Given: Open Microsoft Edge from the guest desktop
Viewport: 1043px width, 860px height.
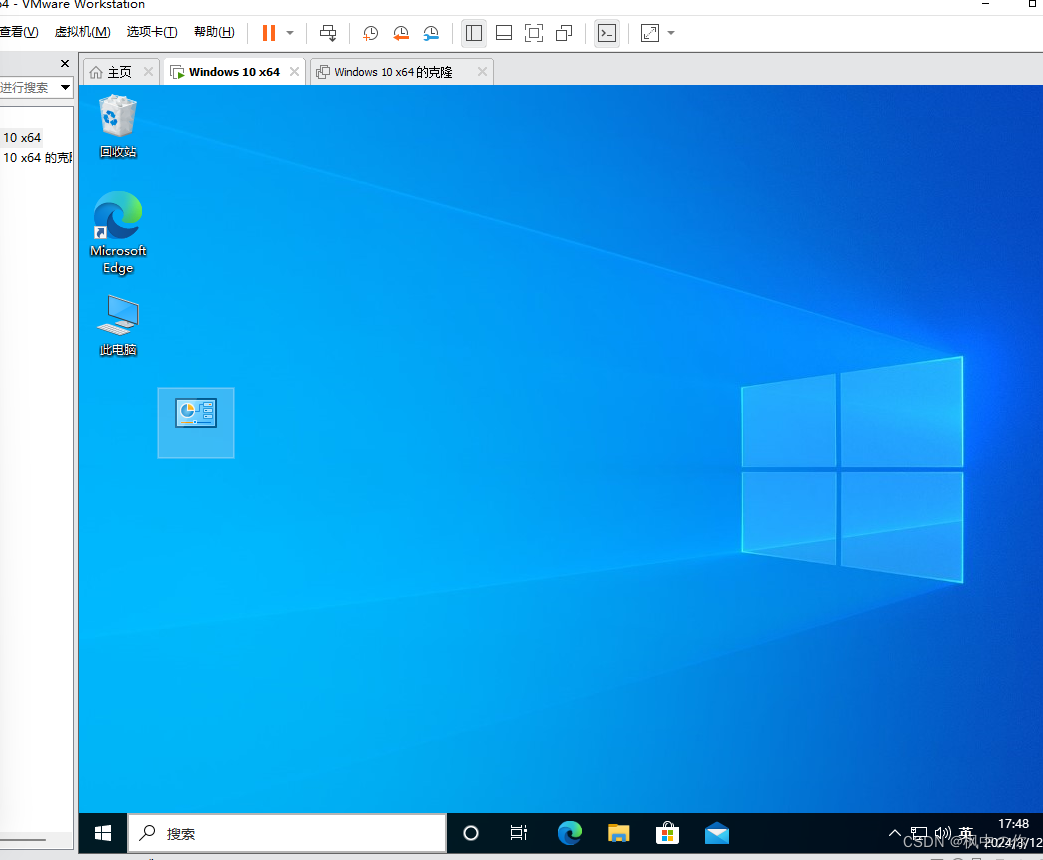Looking at the screenshot, I should [x=117, y=215].
